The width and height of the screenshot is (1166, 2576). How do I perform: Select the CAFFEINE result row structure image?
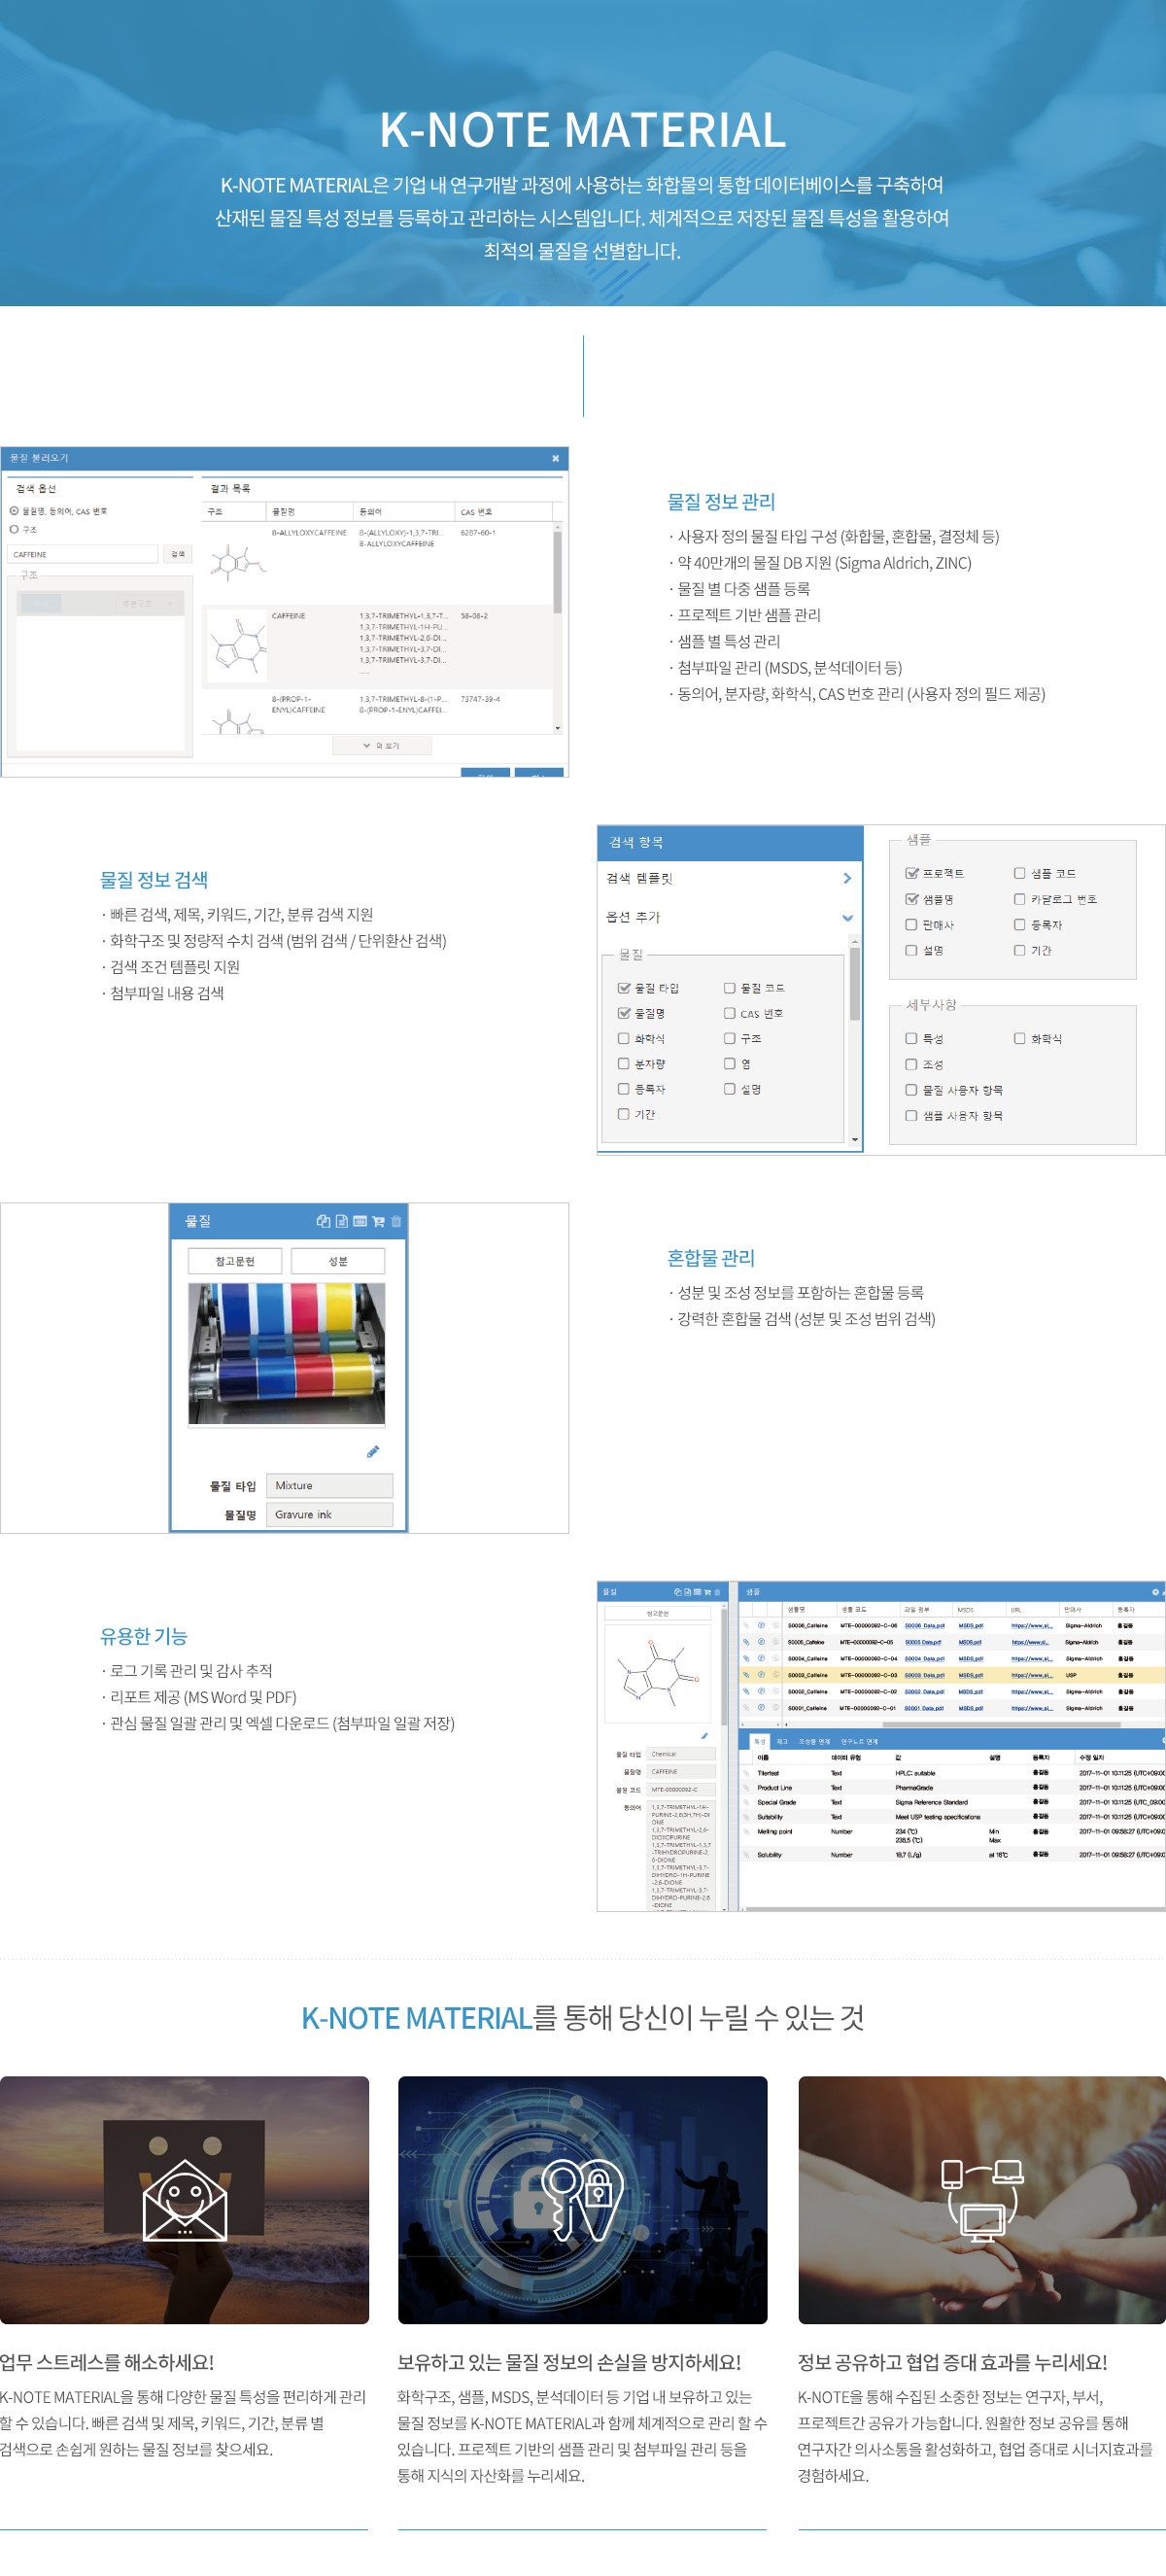click(238, 647)
